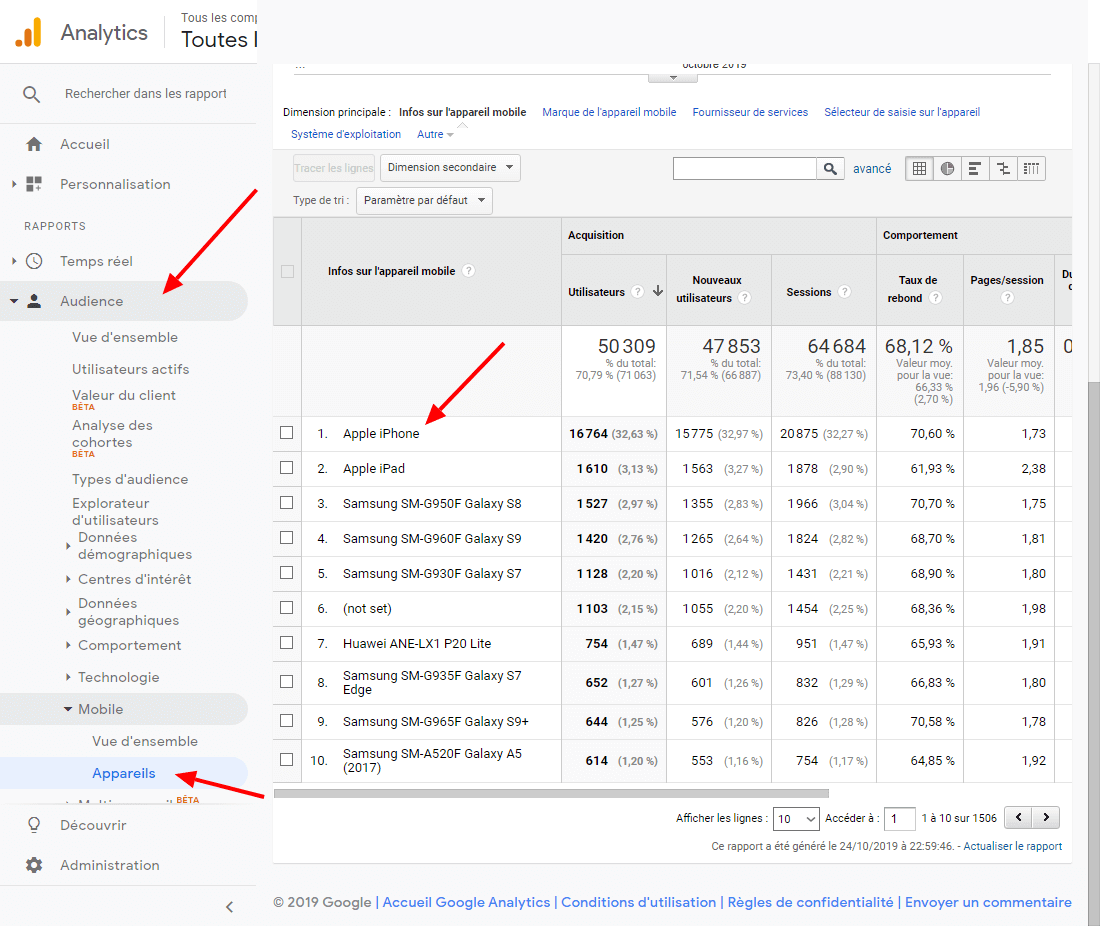Check the Samsung Galaxy S8 row

click(x=287, y=503)
